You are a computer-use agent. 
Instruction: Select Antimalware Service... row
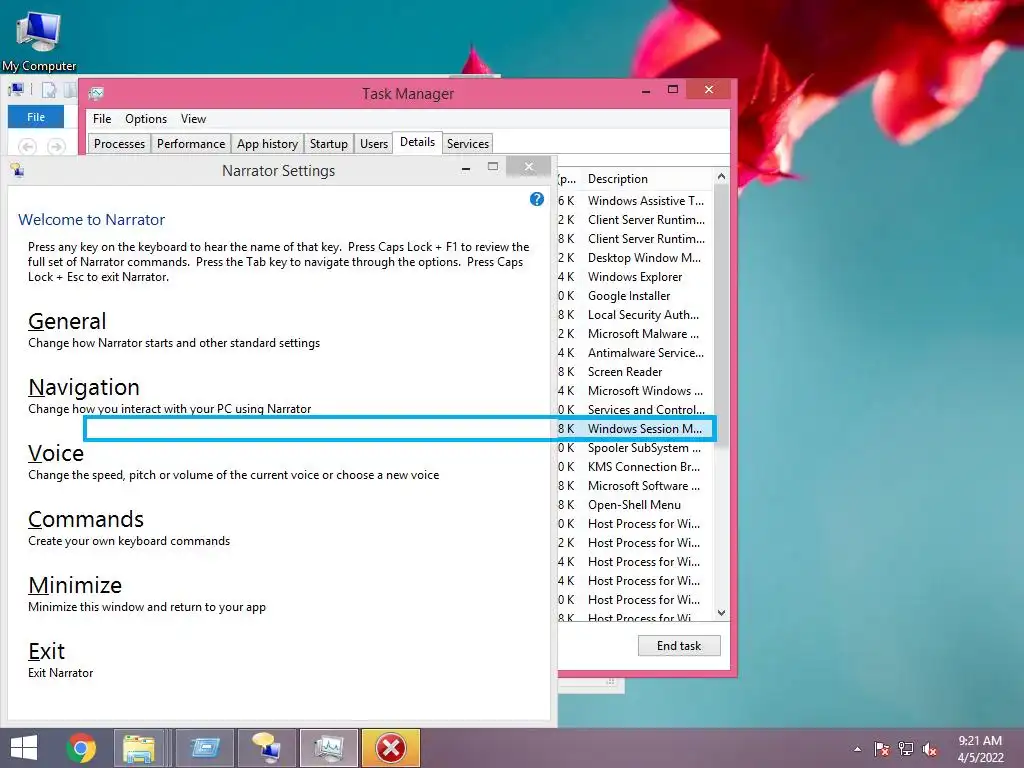click(x=635, y=353)
